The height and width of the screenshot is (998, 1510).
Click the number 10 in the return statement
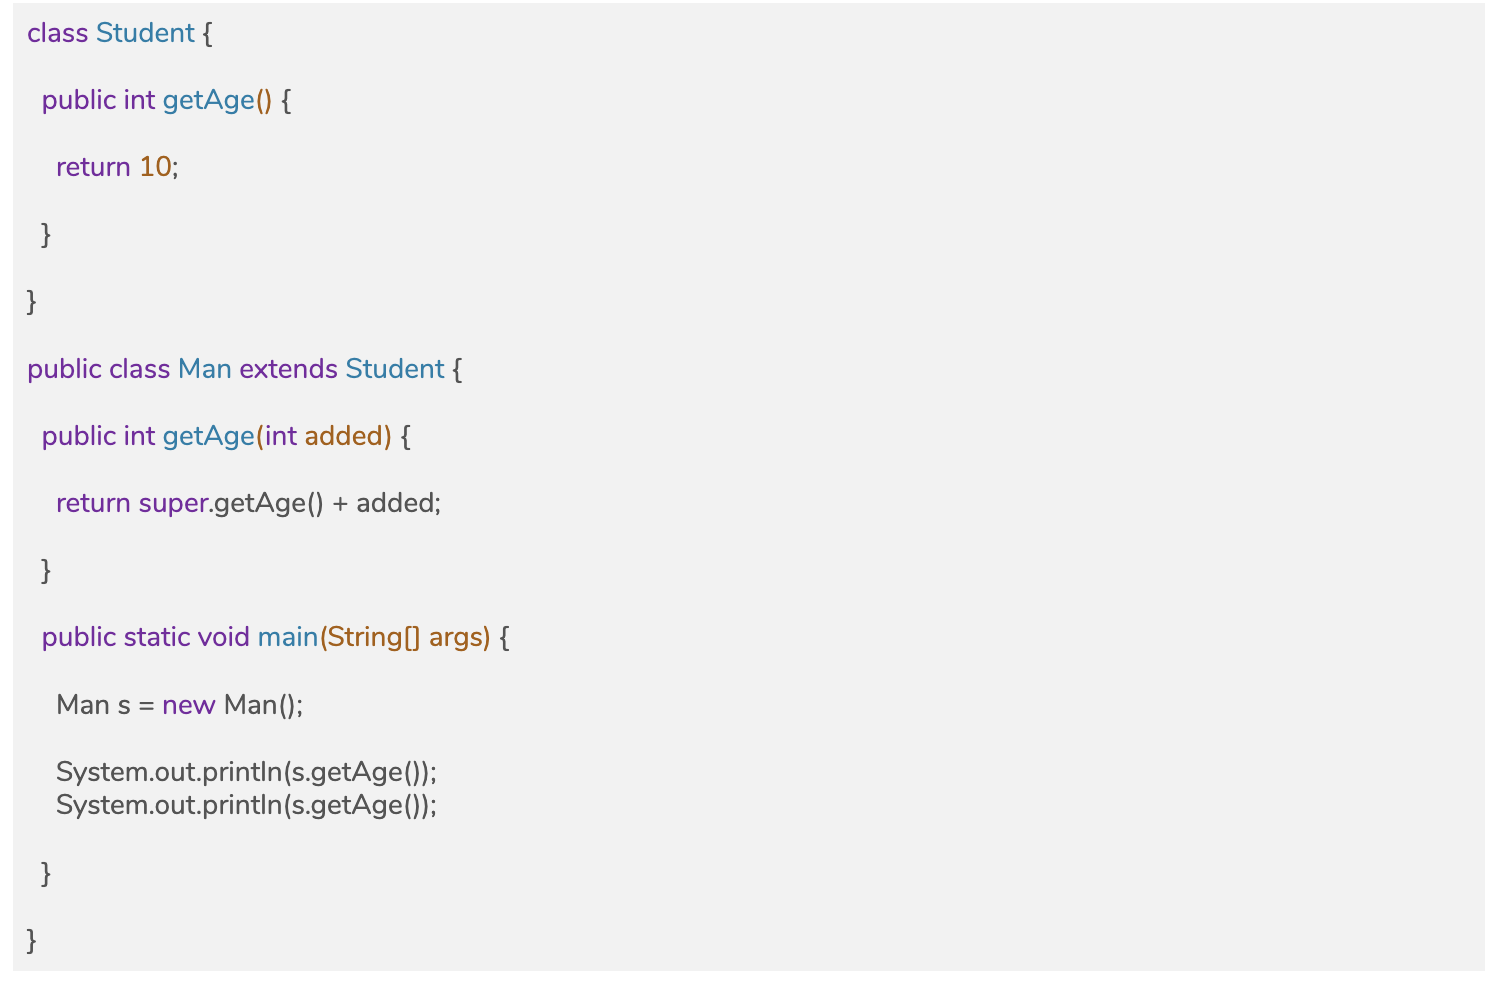pos(155,167)
